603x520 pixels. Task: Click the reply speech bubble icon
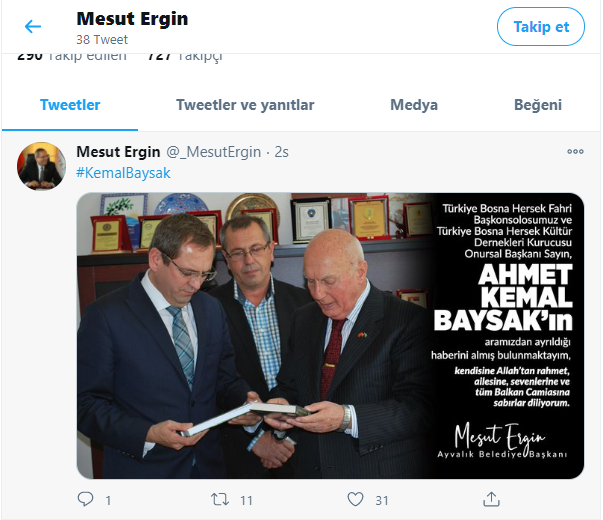click(x=85, y=499)
